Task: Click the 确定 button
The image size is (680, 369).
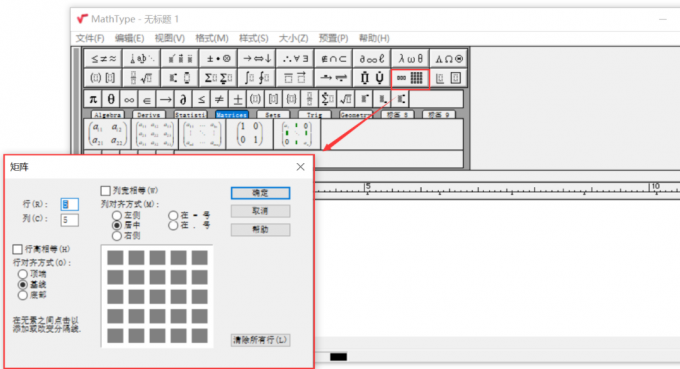Action: coord(260,193)
